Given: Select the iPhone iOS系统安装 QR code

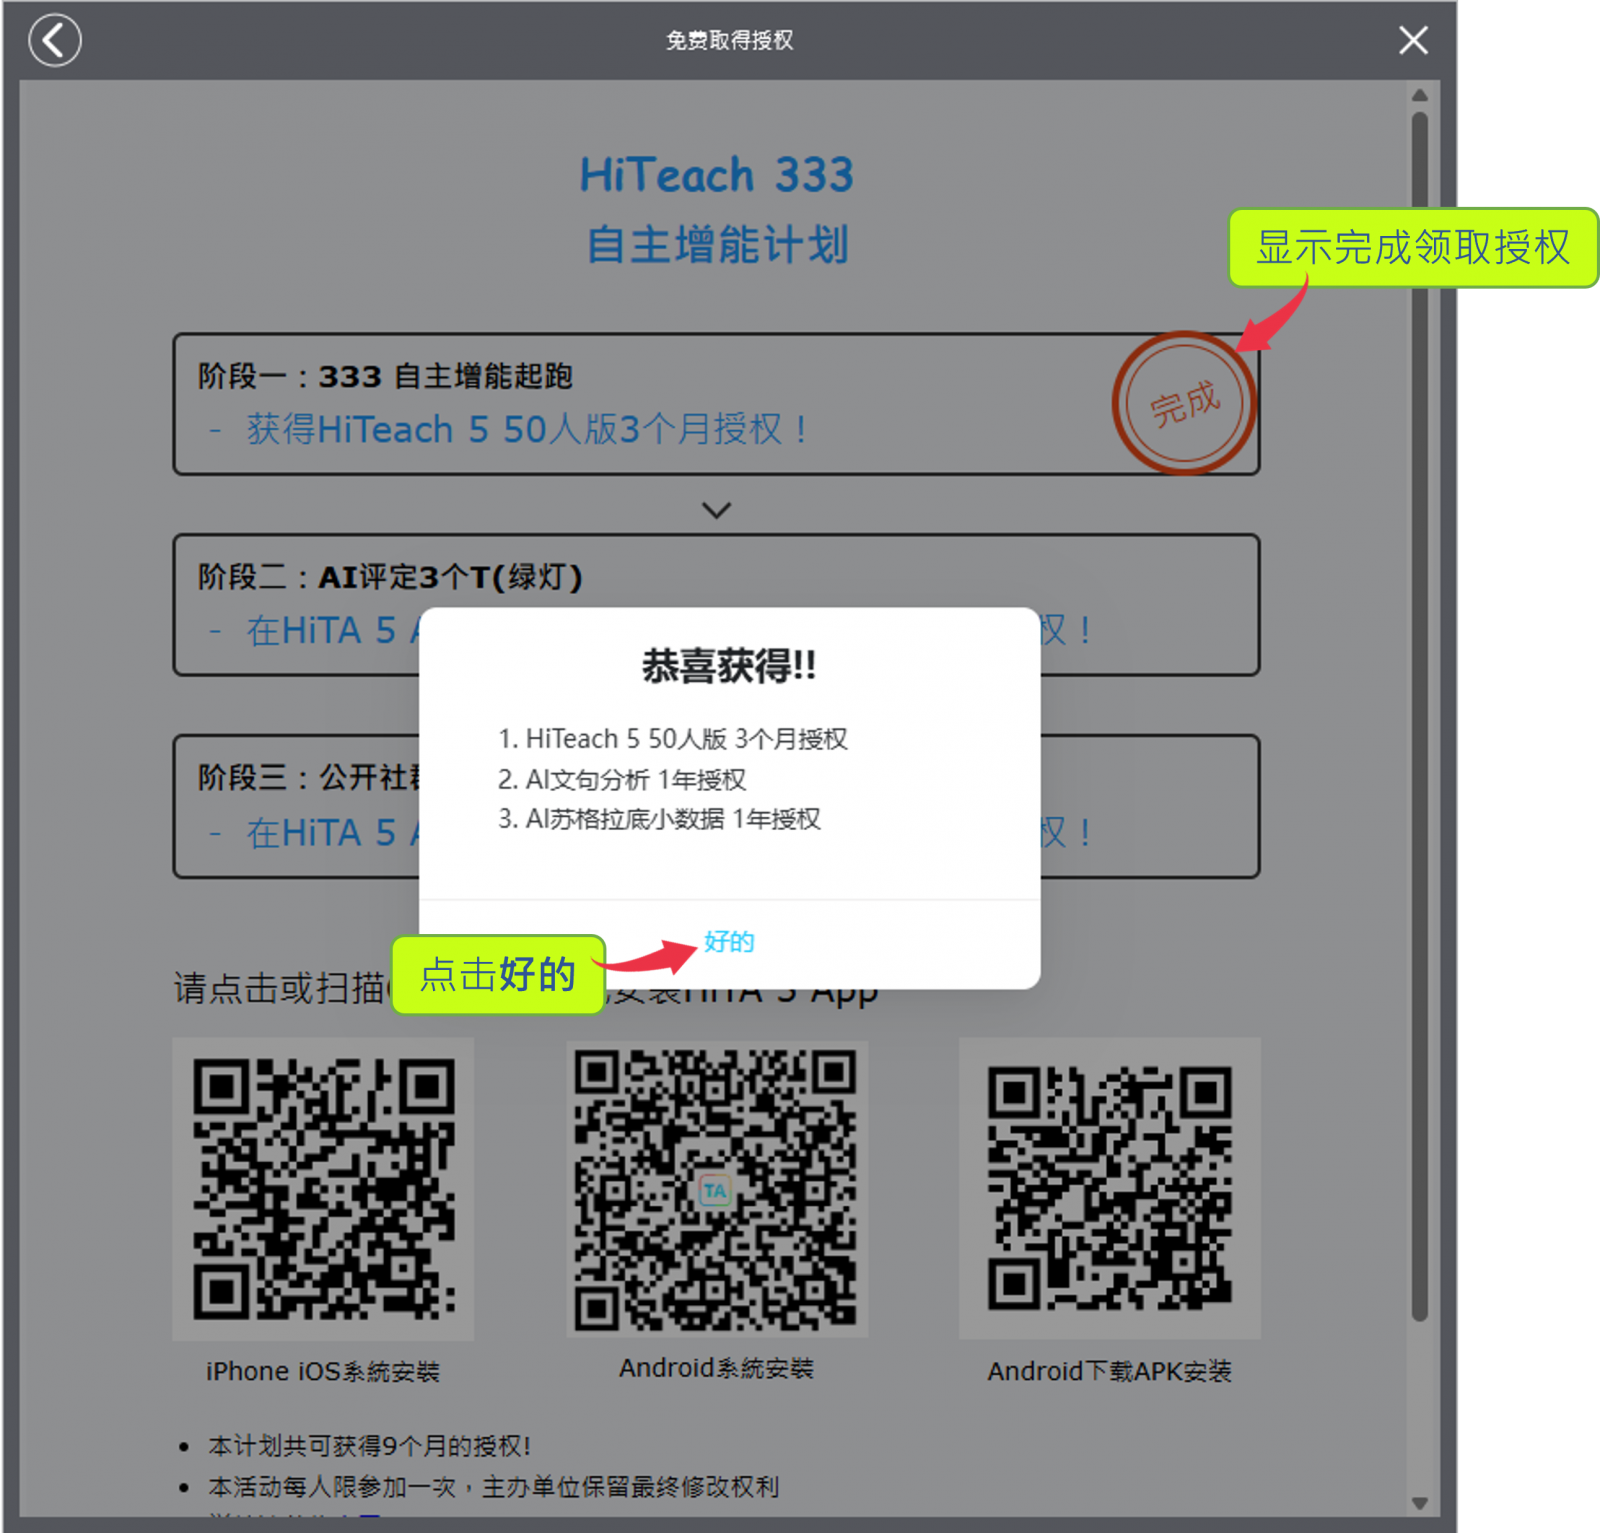Looking at the screenshot, I should [x=323, y=1189].
